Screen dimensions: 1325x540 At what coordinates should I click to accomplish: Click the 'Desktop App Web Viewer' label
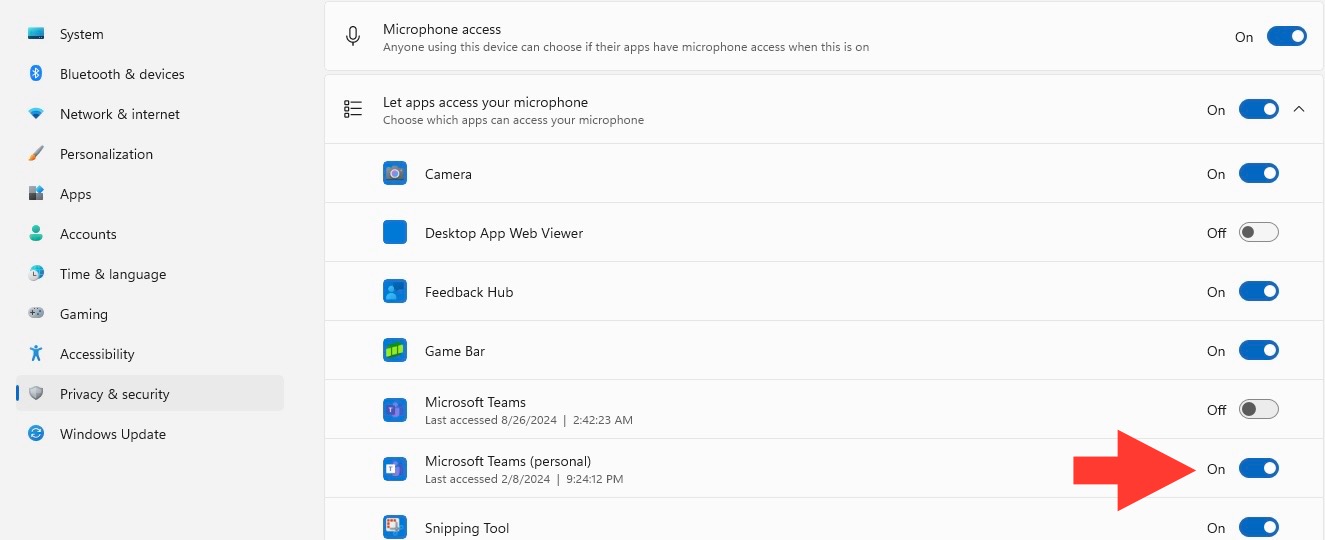504,233
